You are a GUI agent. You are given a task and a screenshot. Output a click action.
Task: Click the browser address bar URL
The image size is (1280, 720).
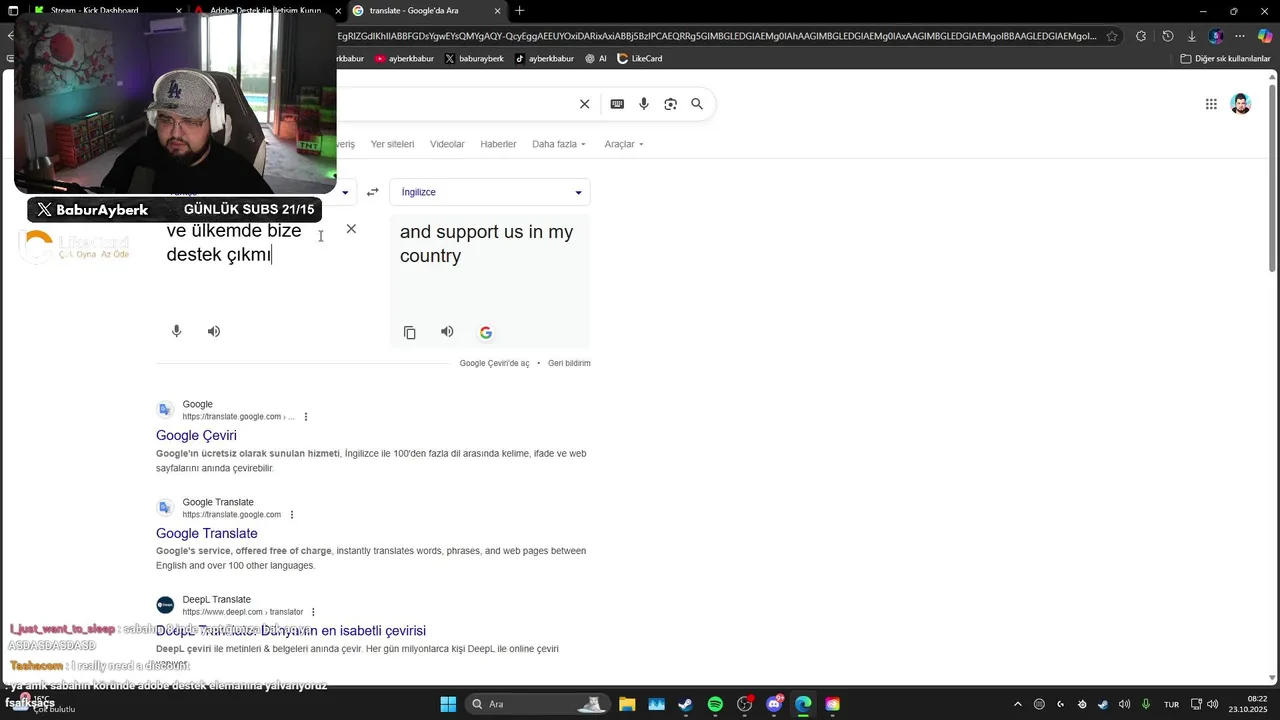[717, 36]
